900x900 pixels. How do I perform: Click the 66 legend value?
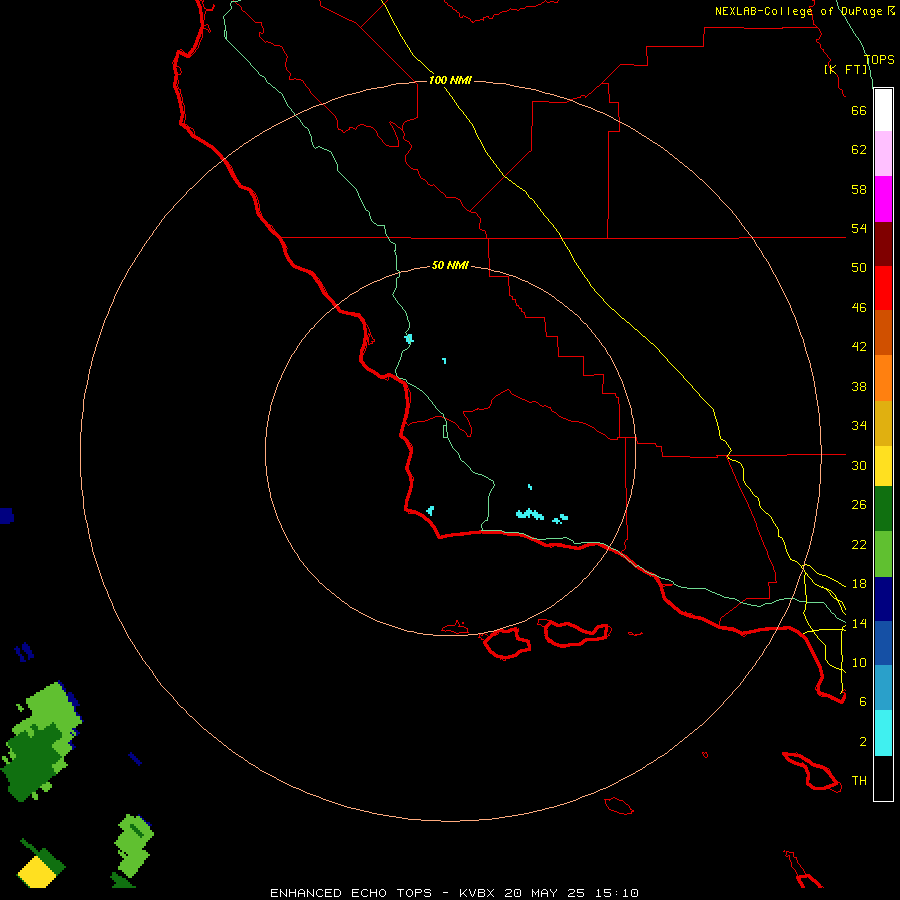859,110
